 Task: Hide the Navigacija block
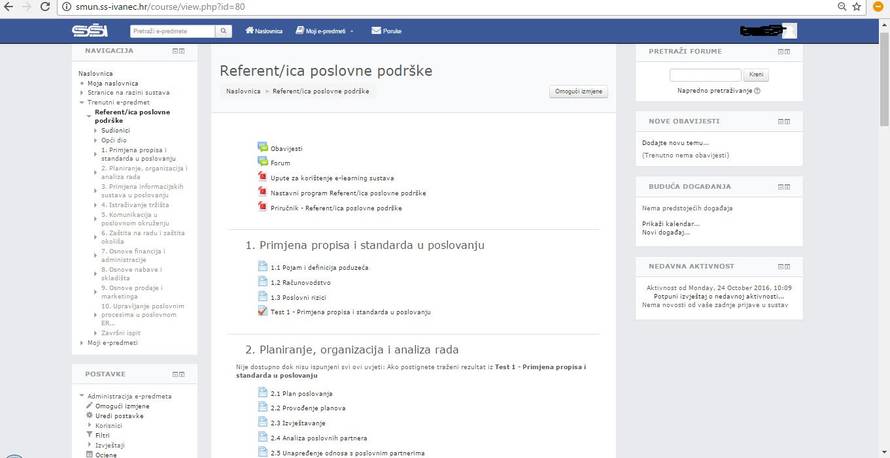(x=175, y=51)
